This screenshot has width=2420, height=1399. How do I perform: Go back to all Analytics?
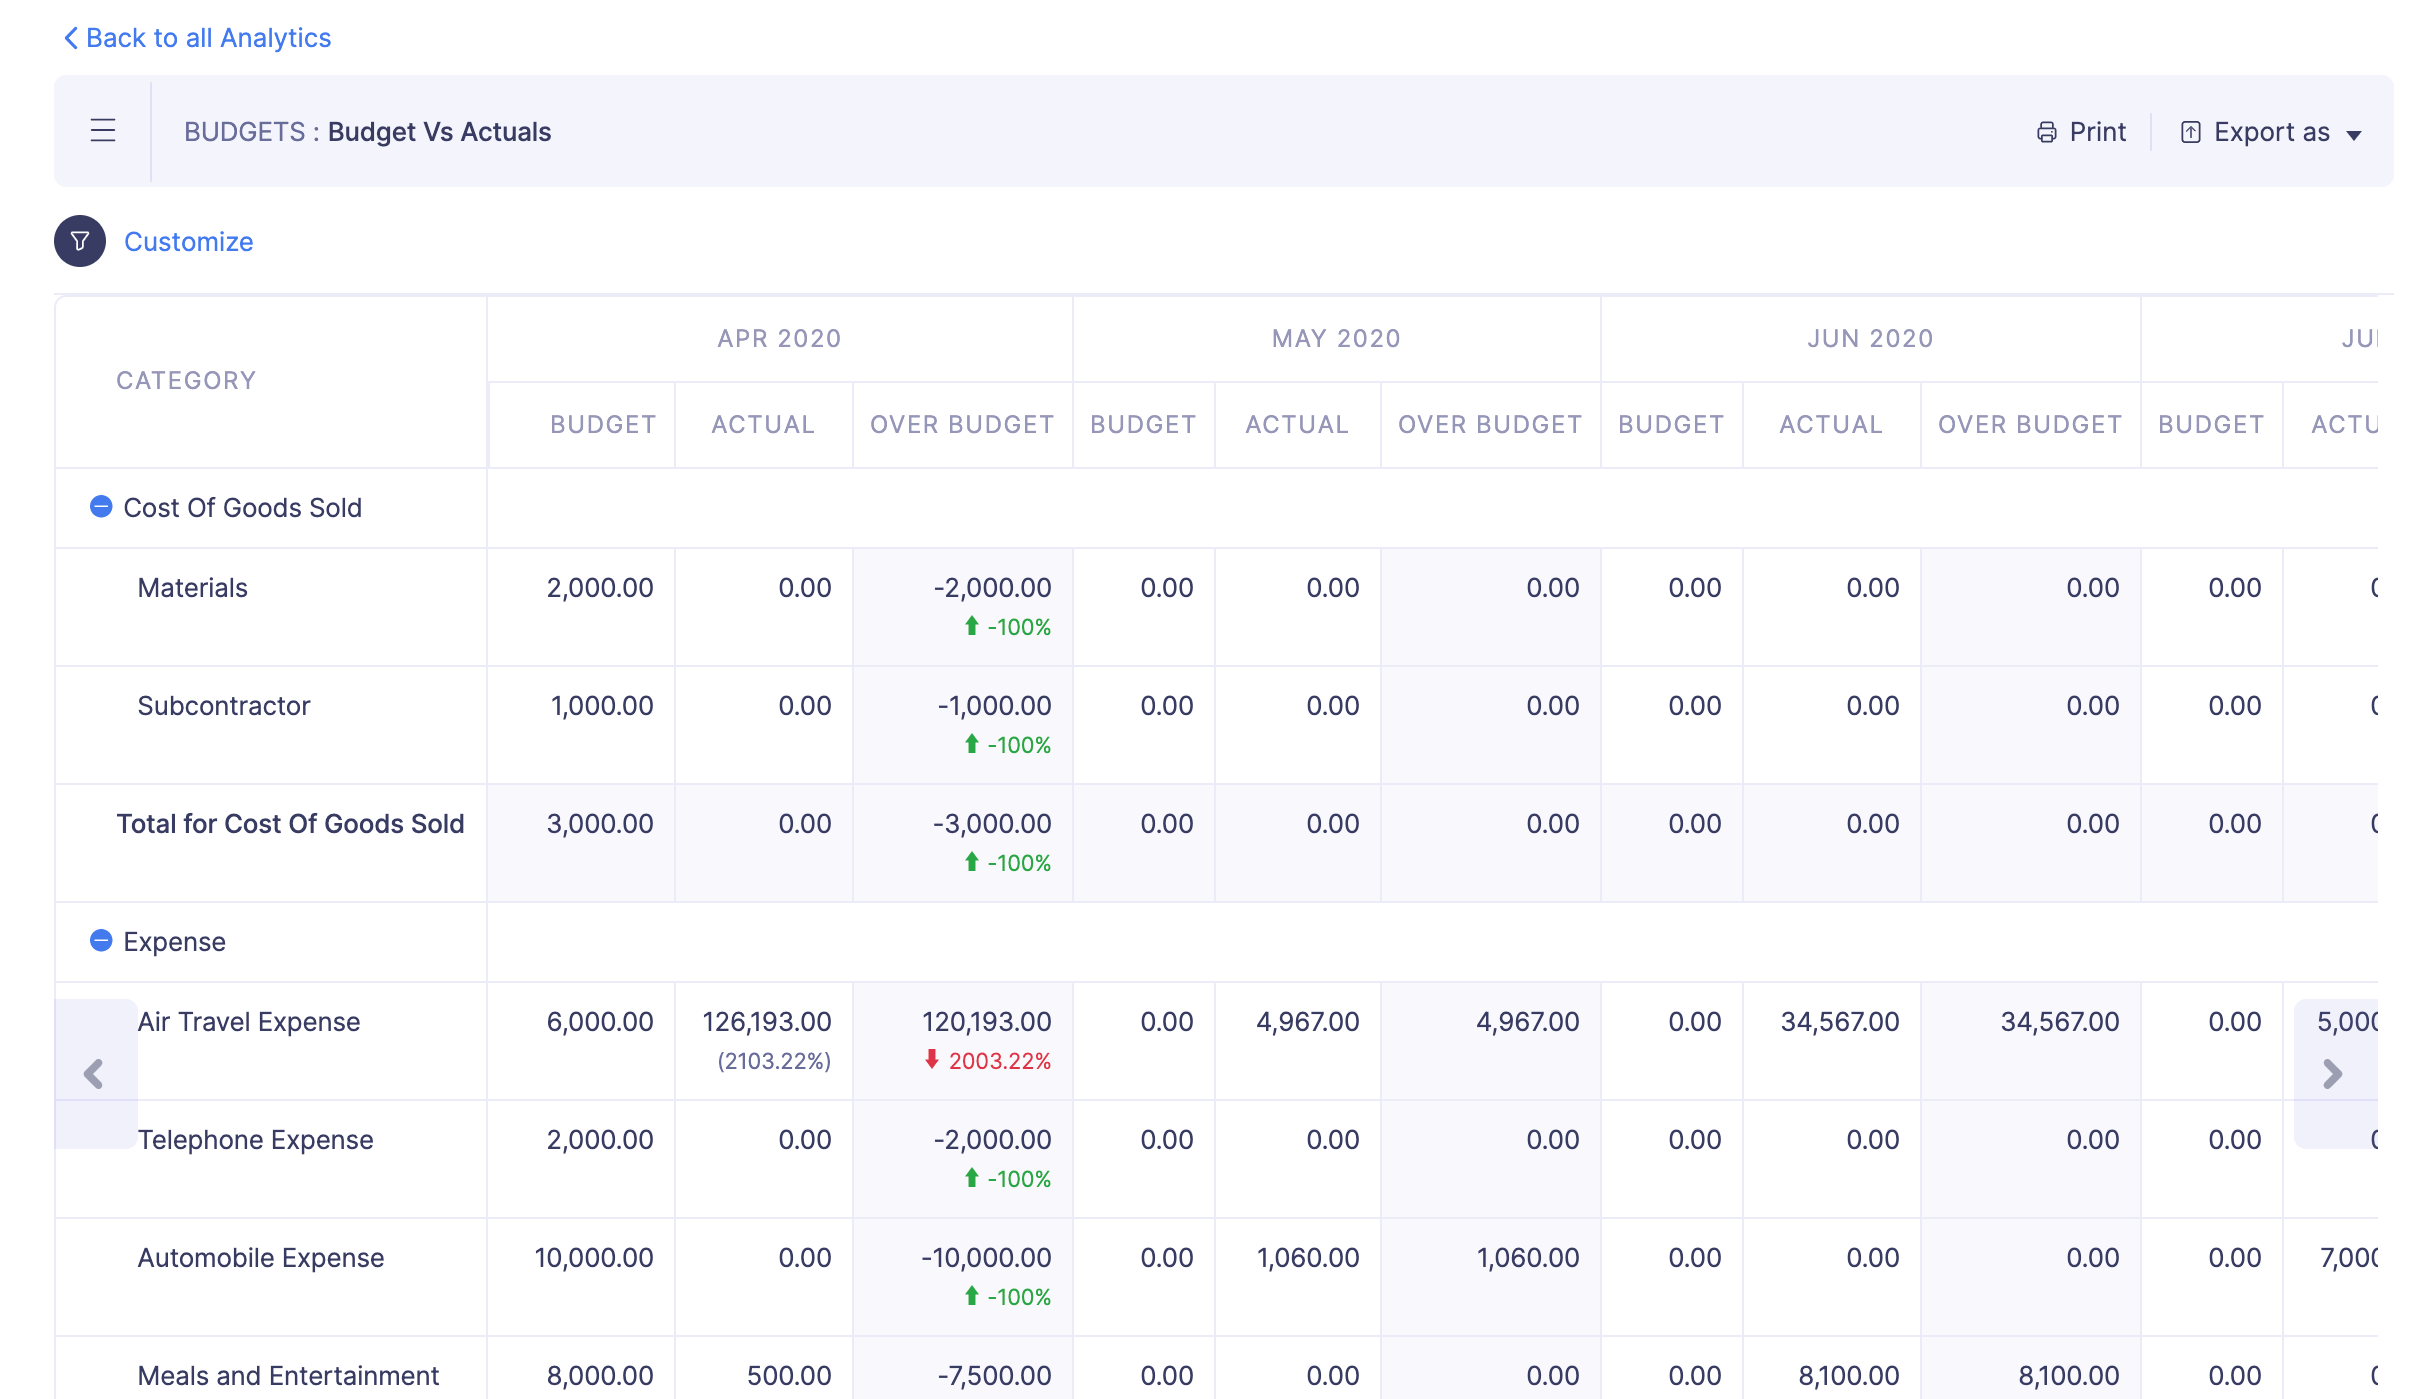(208, 38)
